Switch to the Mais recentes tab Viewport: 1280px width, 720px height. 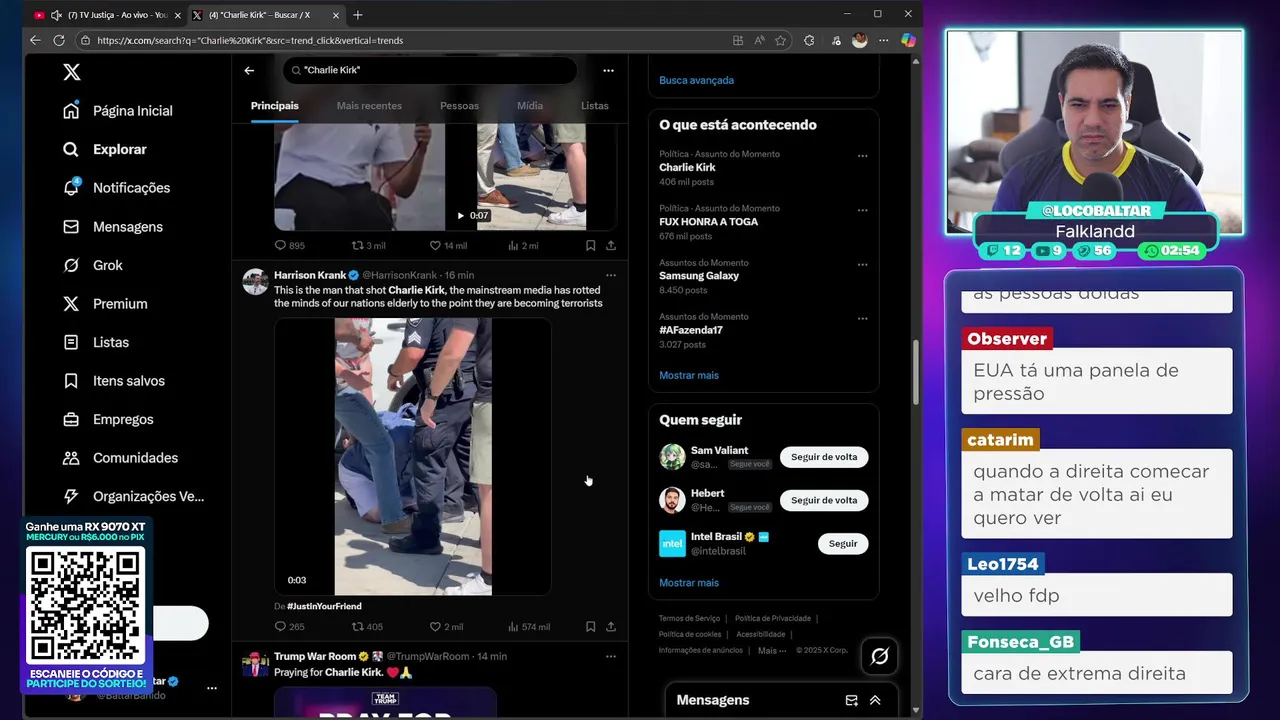click(x=369, y=106)
